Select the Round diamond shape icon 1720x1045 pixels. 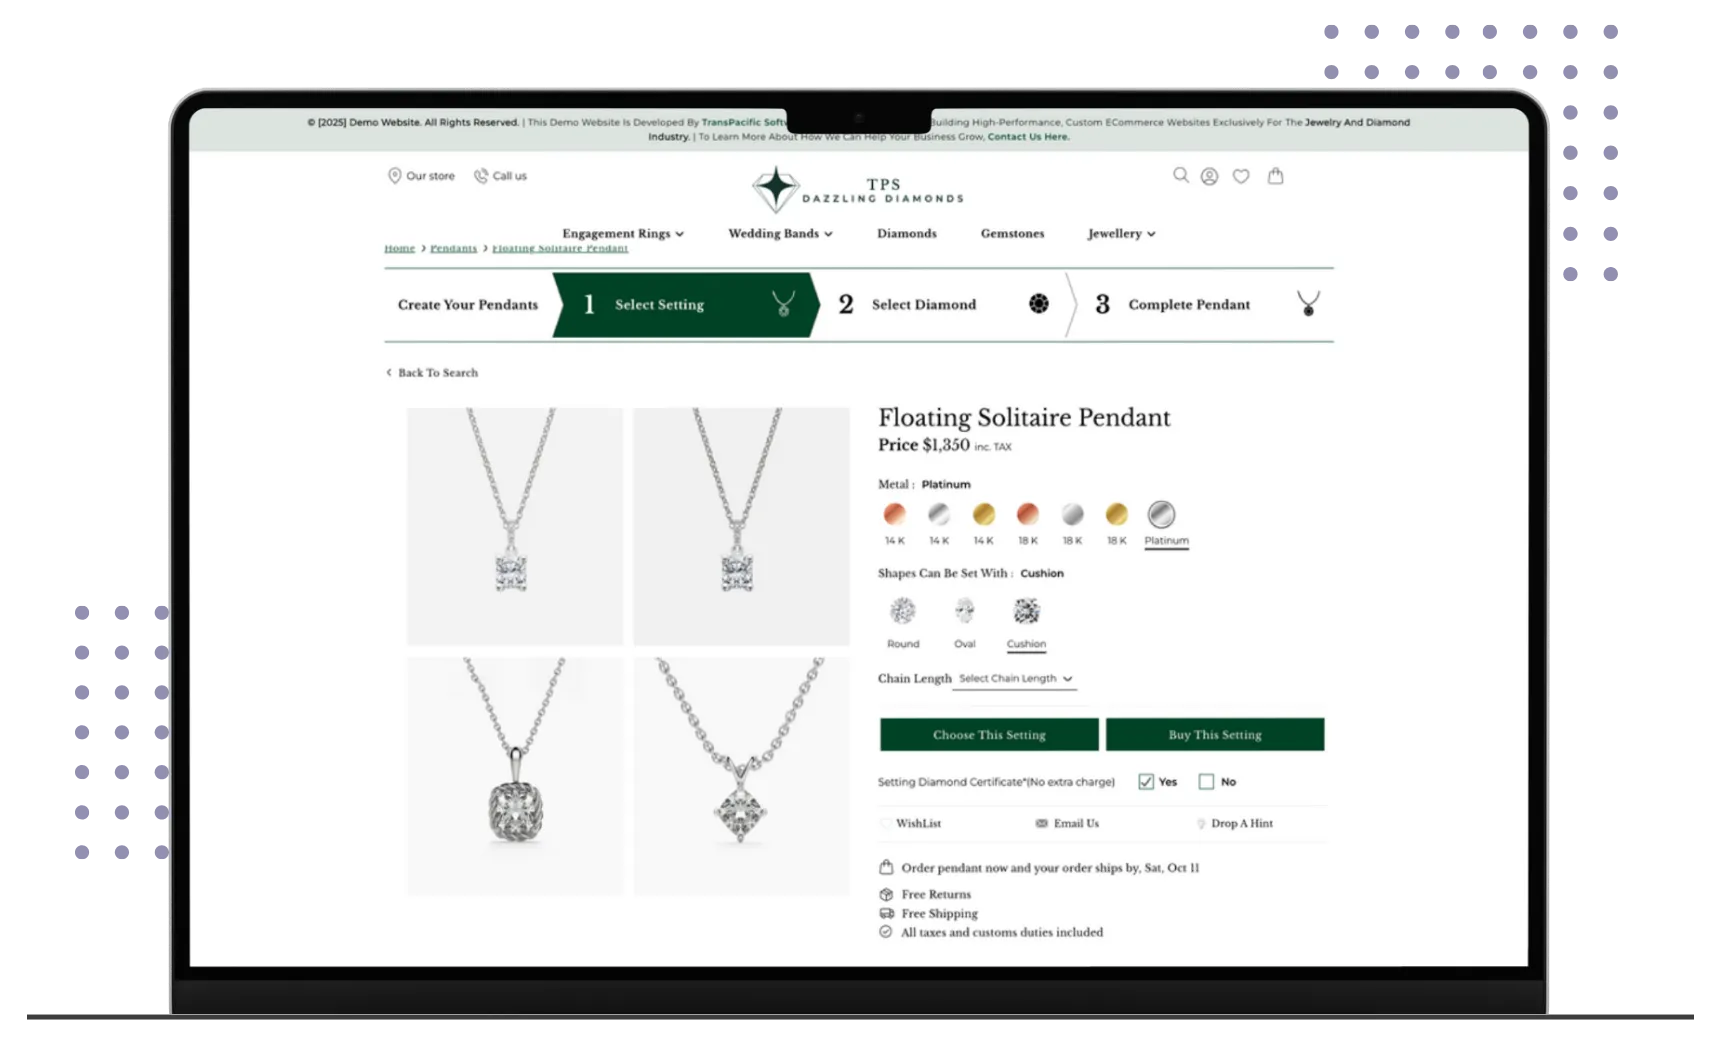tap(902, 610)
